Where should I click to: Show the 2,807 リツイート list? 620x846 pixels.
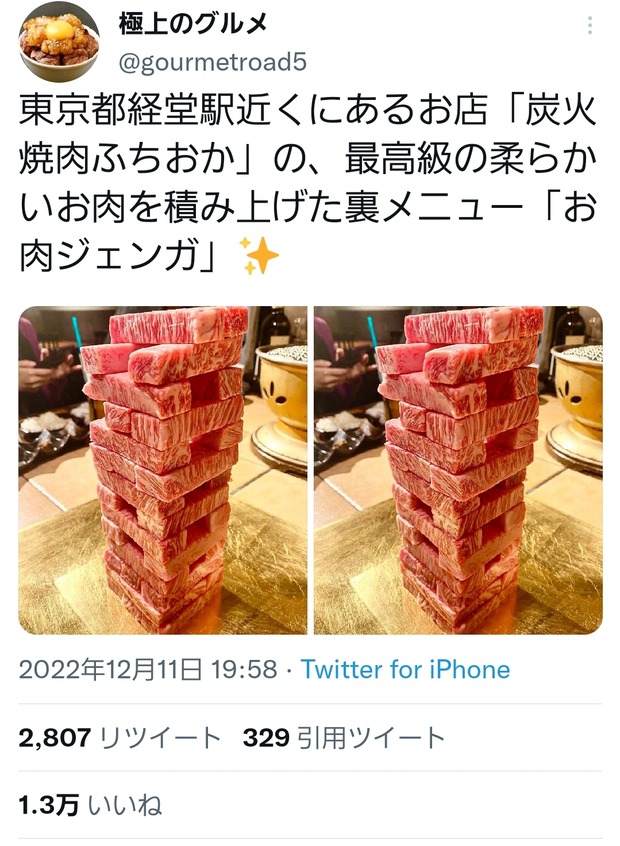[120, 738]
